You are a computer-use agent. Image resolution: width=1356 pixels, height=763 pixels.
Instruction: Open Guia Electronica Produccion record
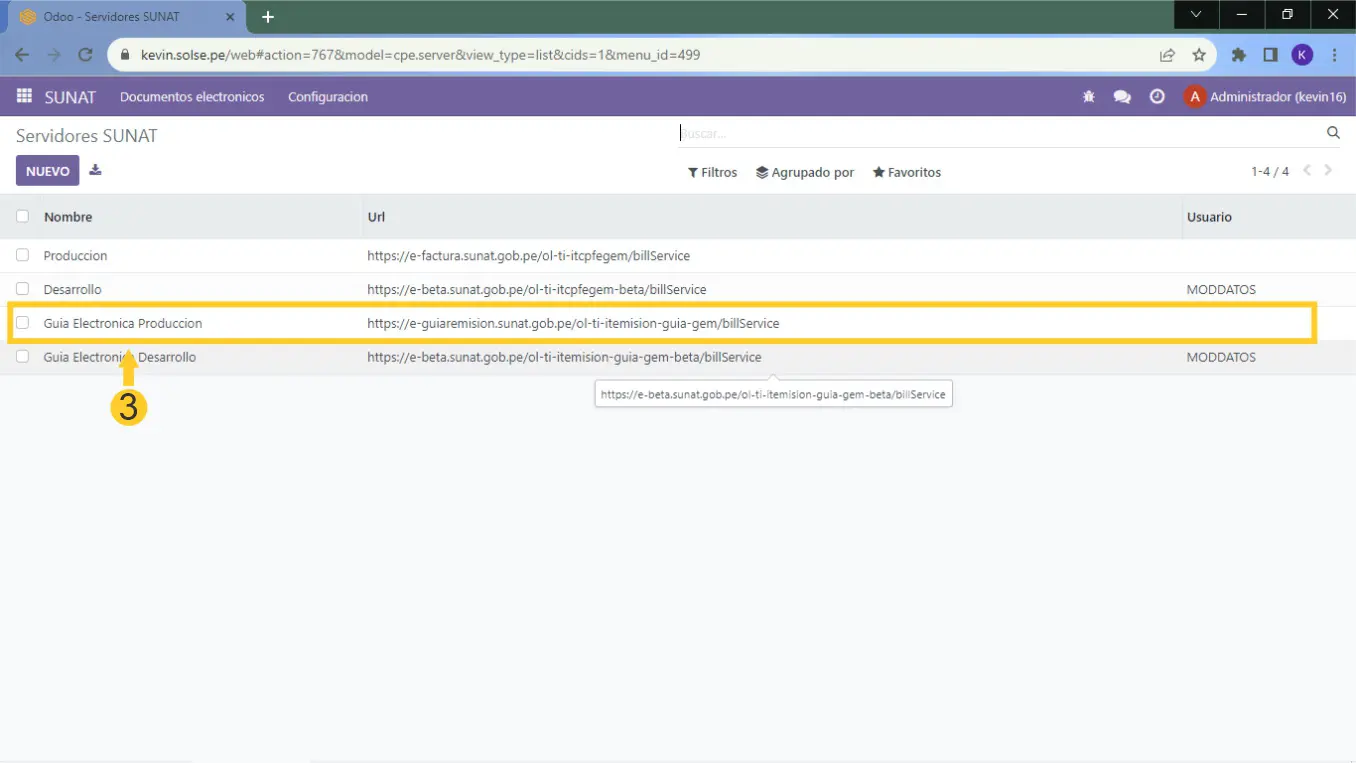pyautogui.click(x=123, y=323)
